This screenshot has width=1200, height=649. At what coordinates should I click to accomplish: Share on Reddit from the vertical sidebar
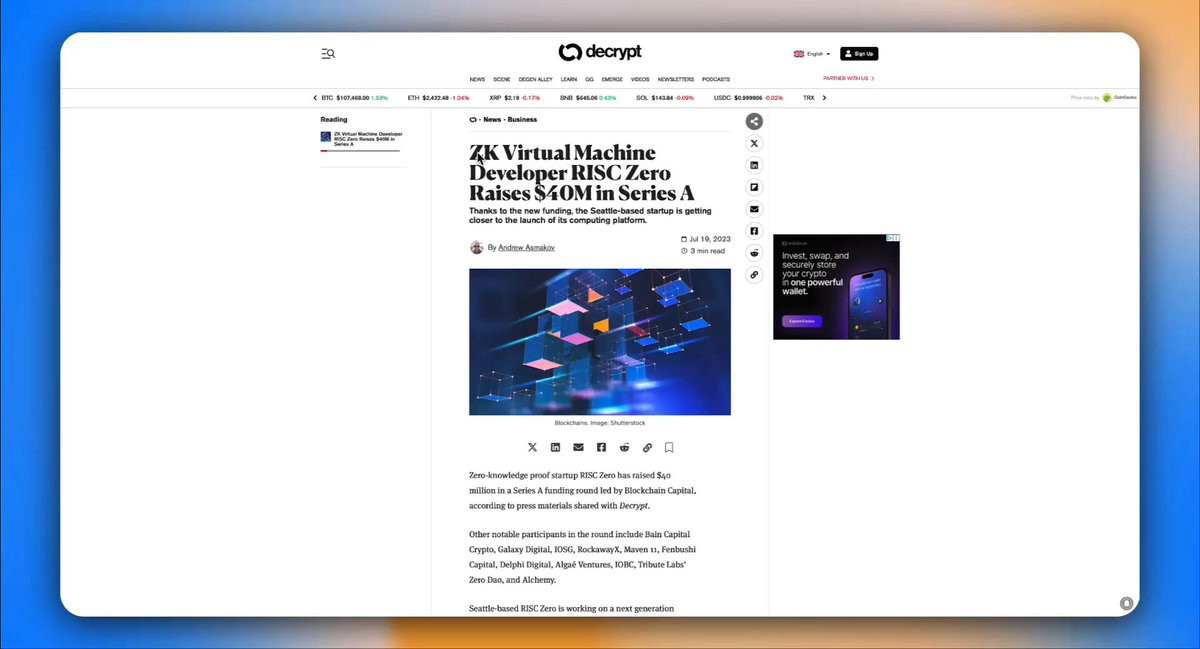(755, 253)
